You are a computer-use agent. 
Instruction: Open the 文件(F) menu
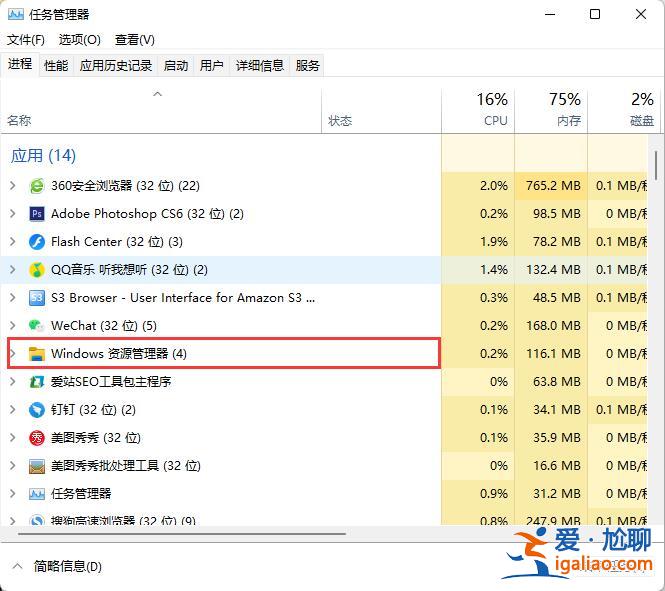click(x=26, y=39)
